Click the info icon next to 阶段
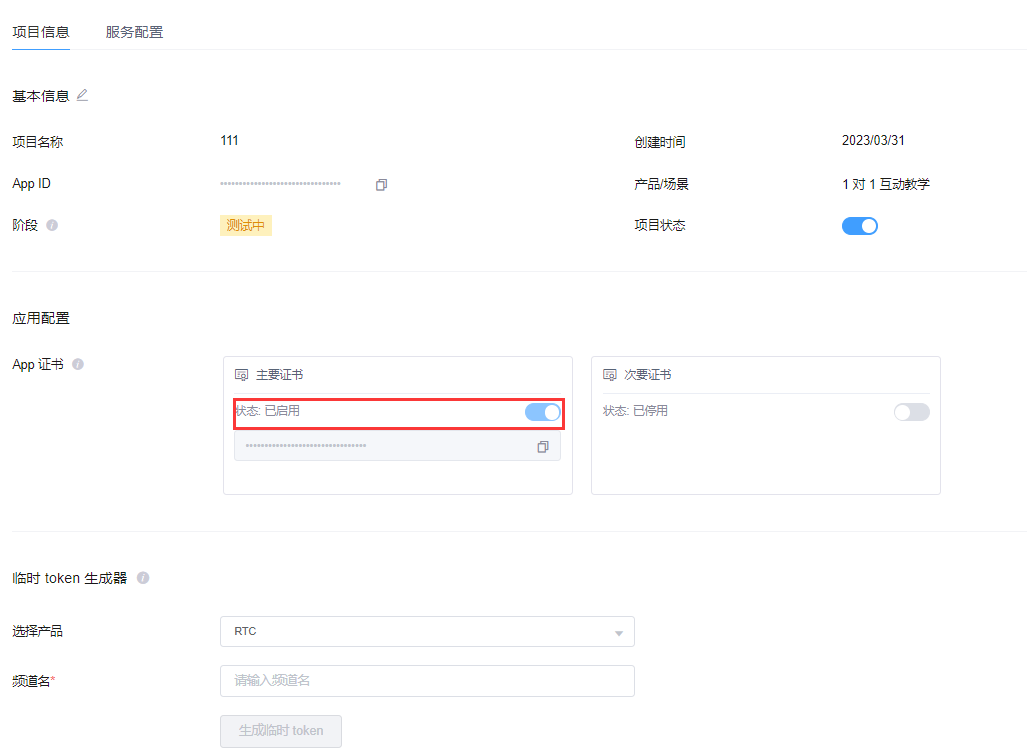Screen dimensions: 1027x754 pyautogui.click(x=52, y=225)
